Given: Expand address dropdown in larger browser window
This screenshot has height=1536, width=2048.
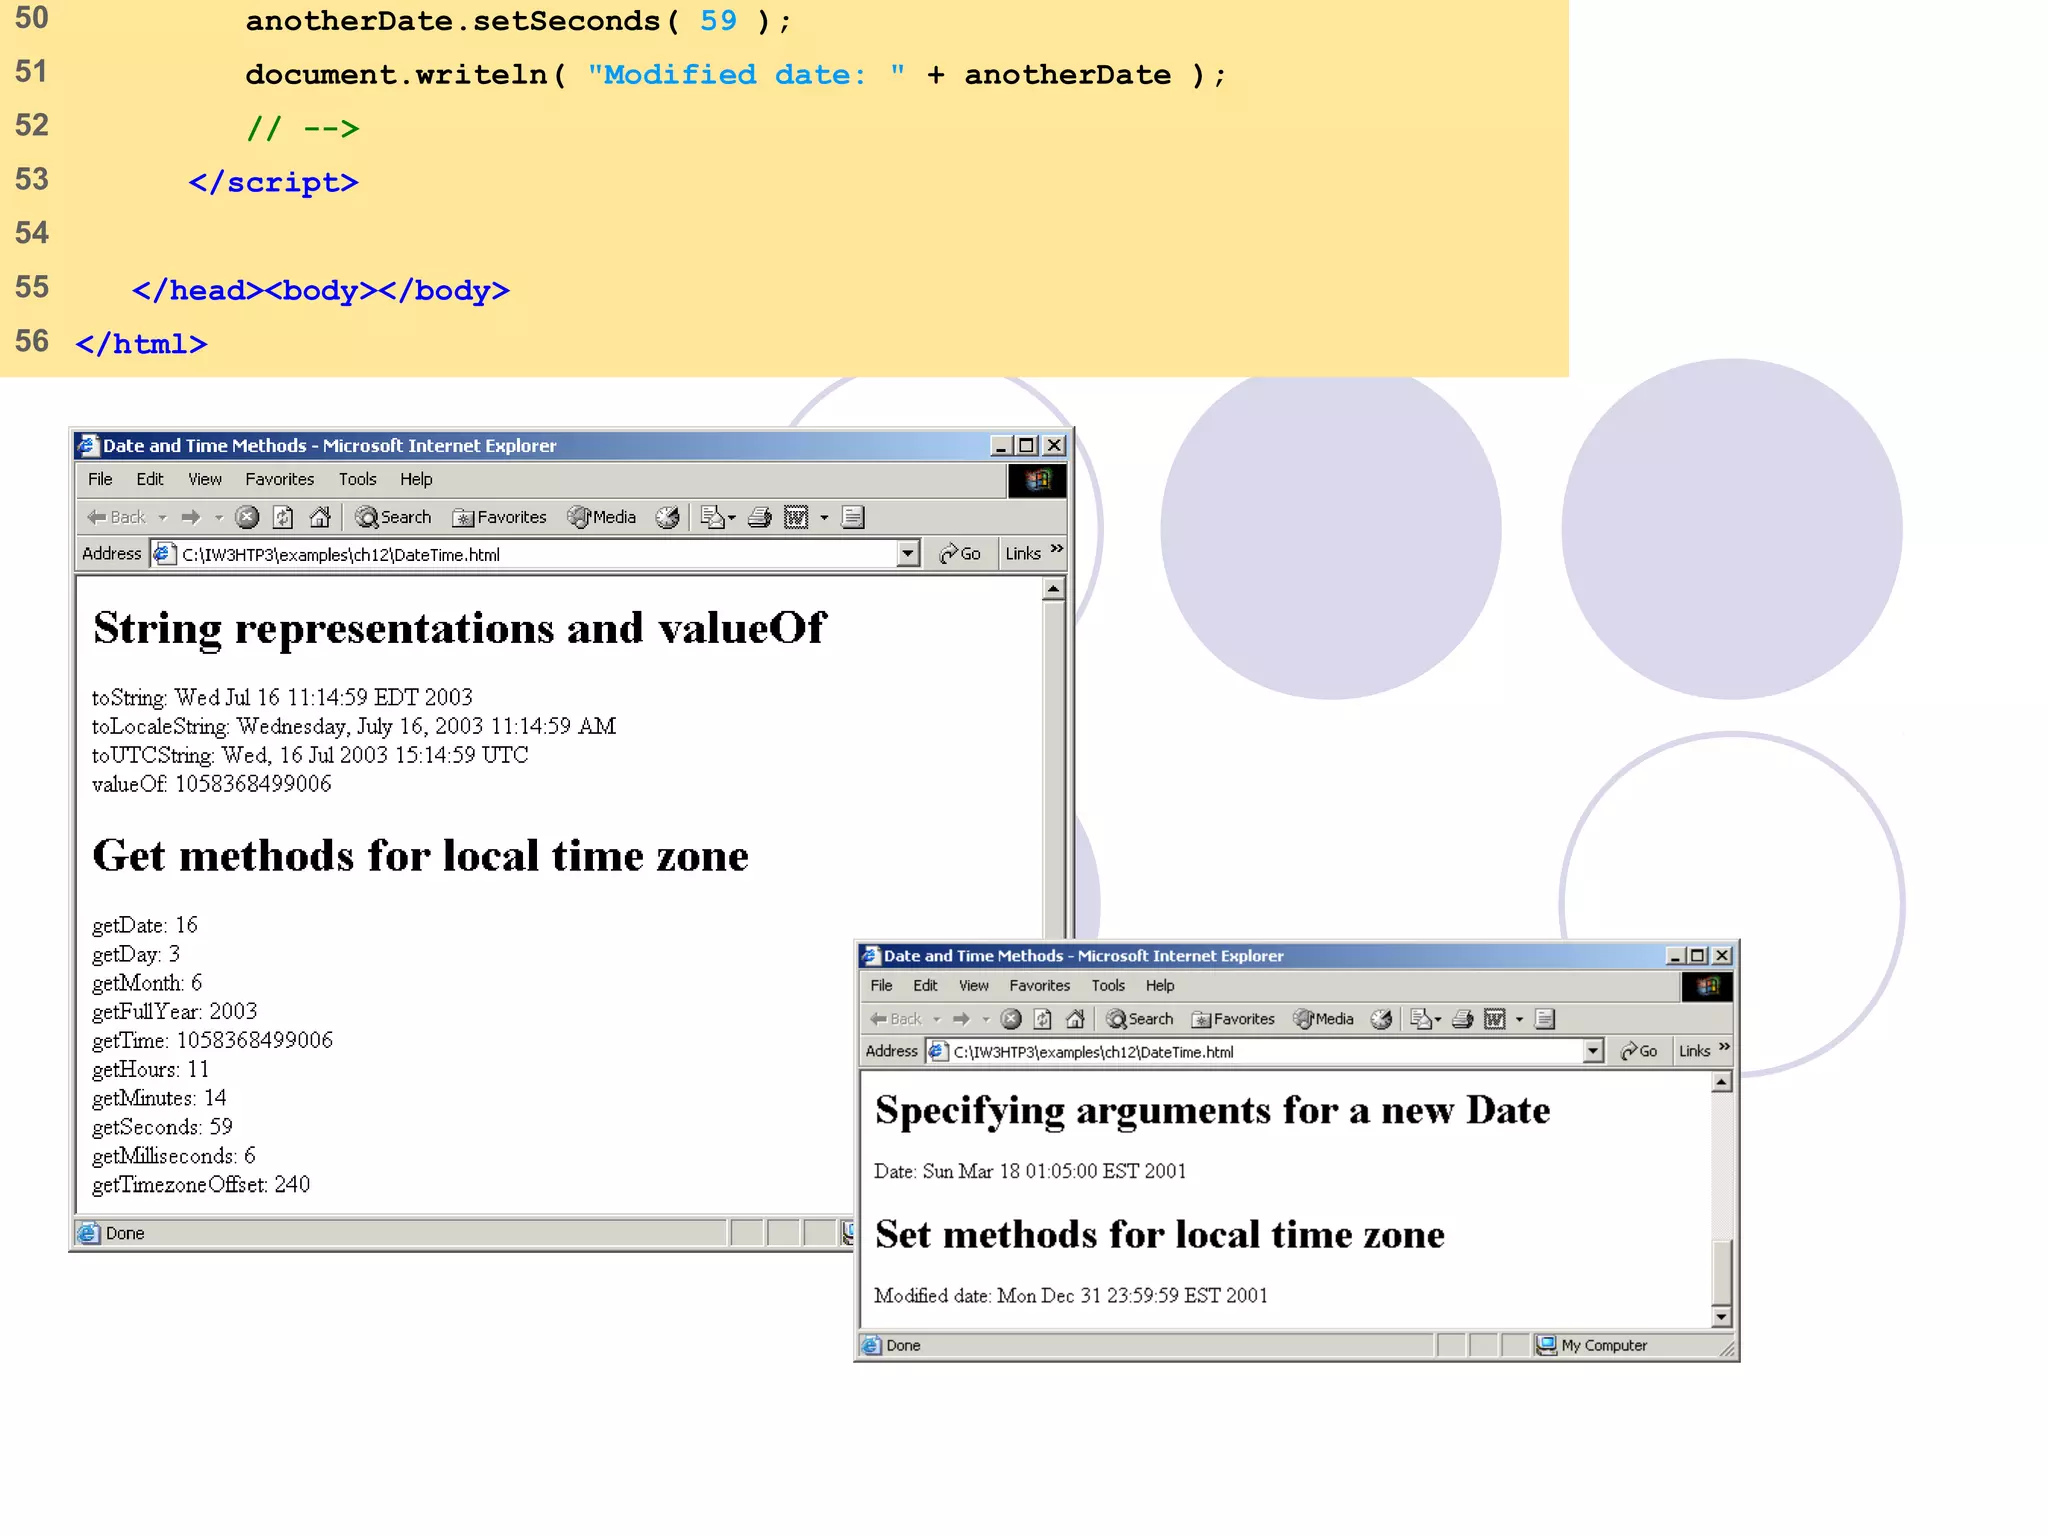Looking at the screenshot, I should pos(907,553).
